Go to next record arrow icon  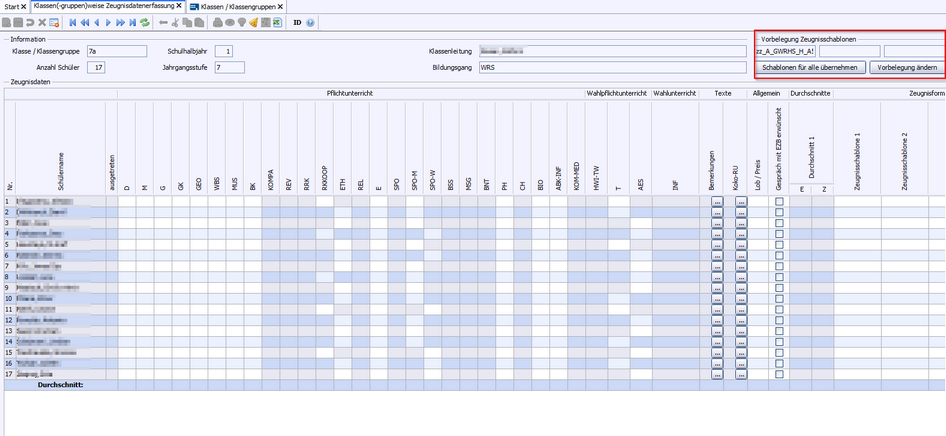click(x=108, y=21)
